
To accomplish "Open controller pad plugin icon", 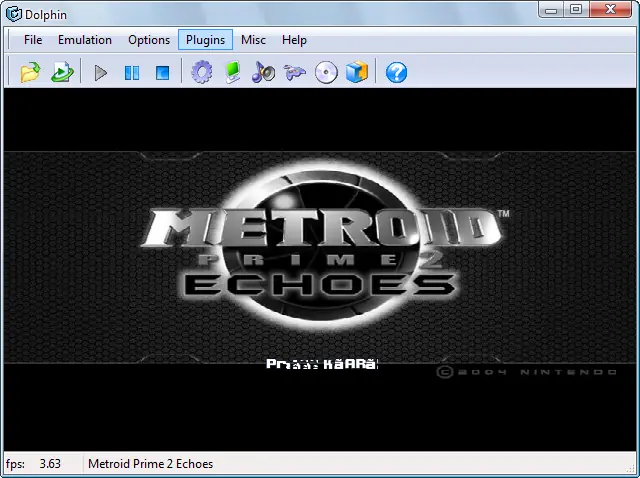I will [295, 73].
